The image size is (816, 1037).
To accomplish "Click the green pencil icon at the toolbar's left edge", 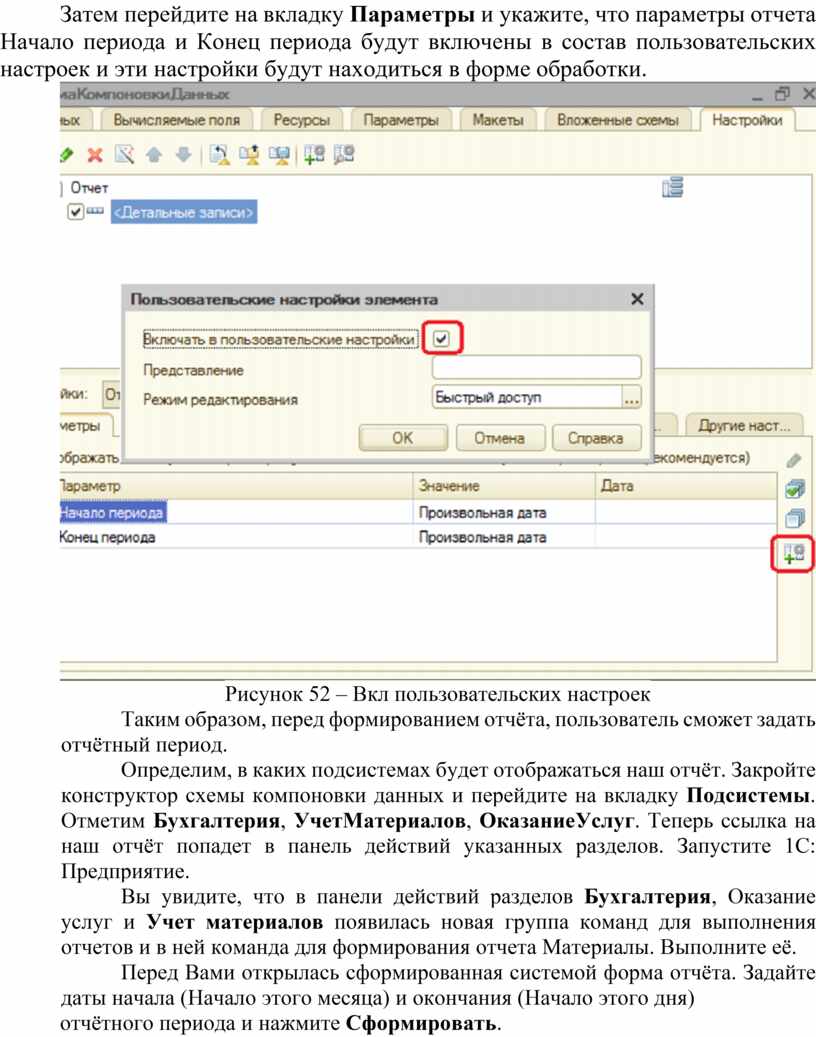I will pos(66,155).
